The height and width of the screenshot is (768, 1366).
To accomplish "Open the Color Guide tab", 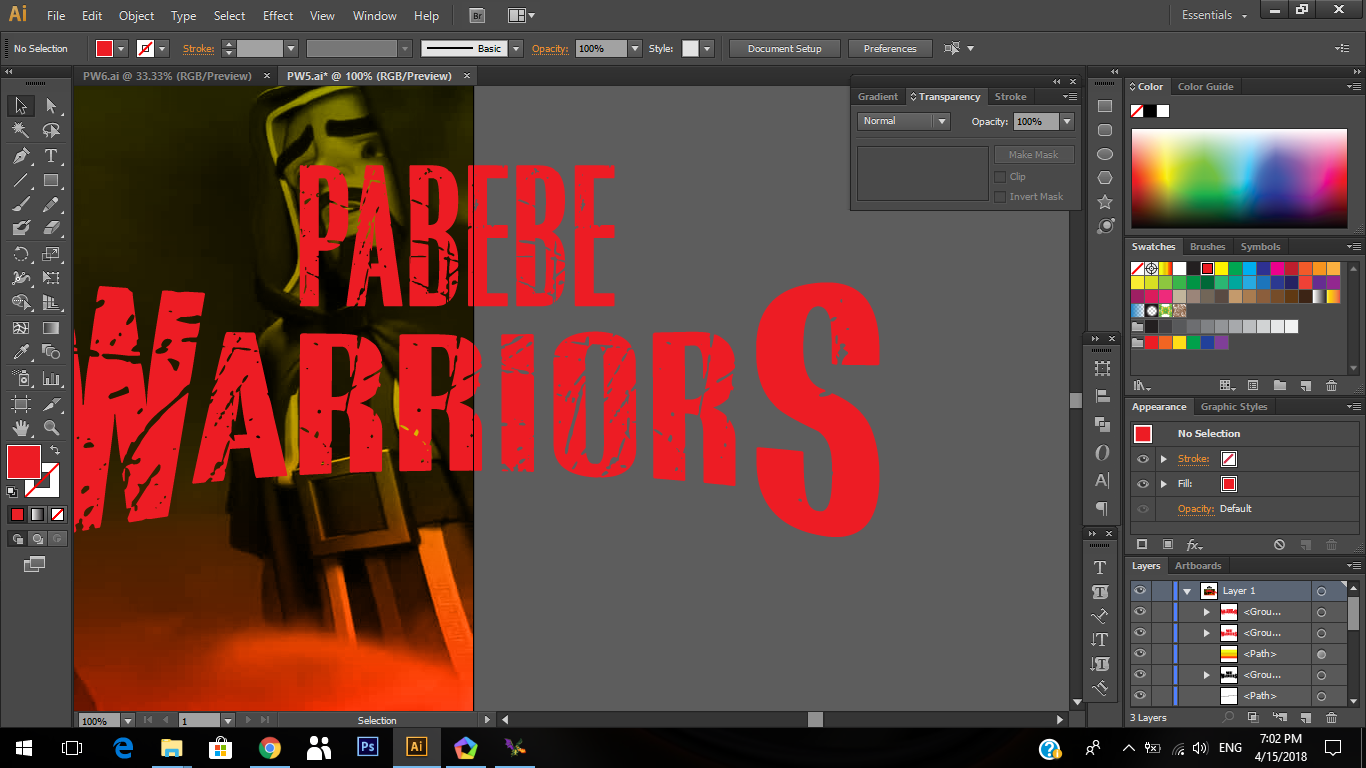I will tap(1205, 87).
